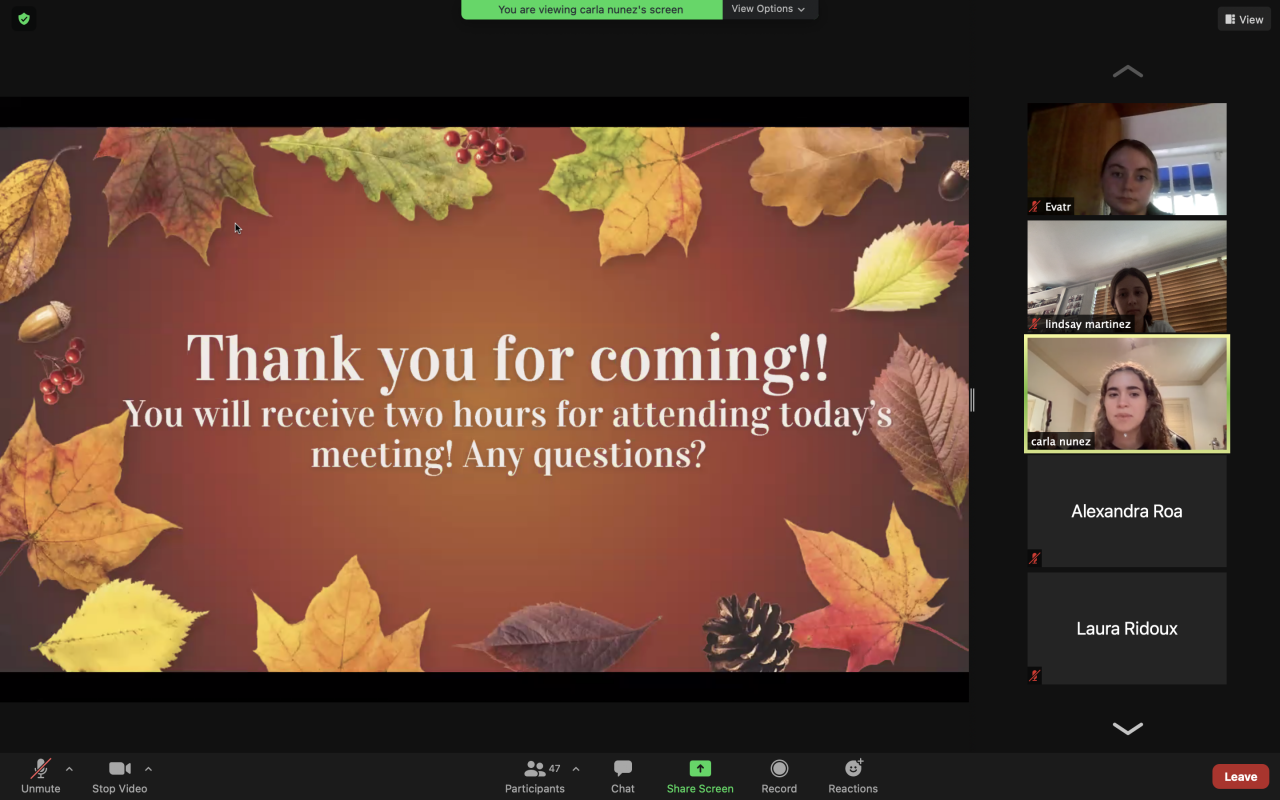The image size is (1280, 800).
Task: Click the 'You are viewing carla nunez's screen' banner
Action: tap(591, 9)
